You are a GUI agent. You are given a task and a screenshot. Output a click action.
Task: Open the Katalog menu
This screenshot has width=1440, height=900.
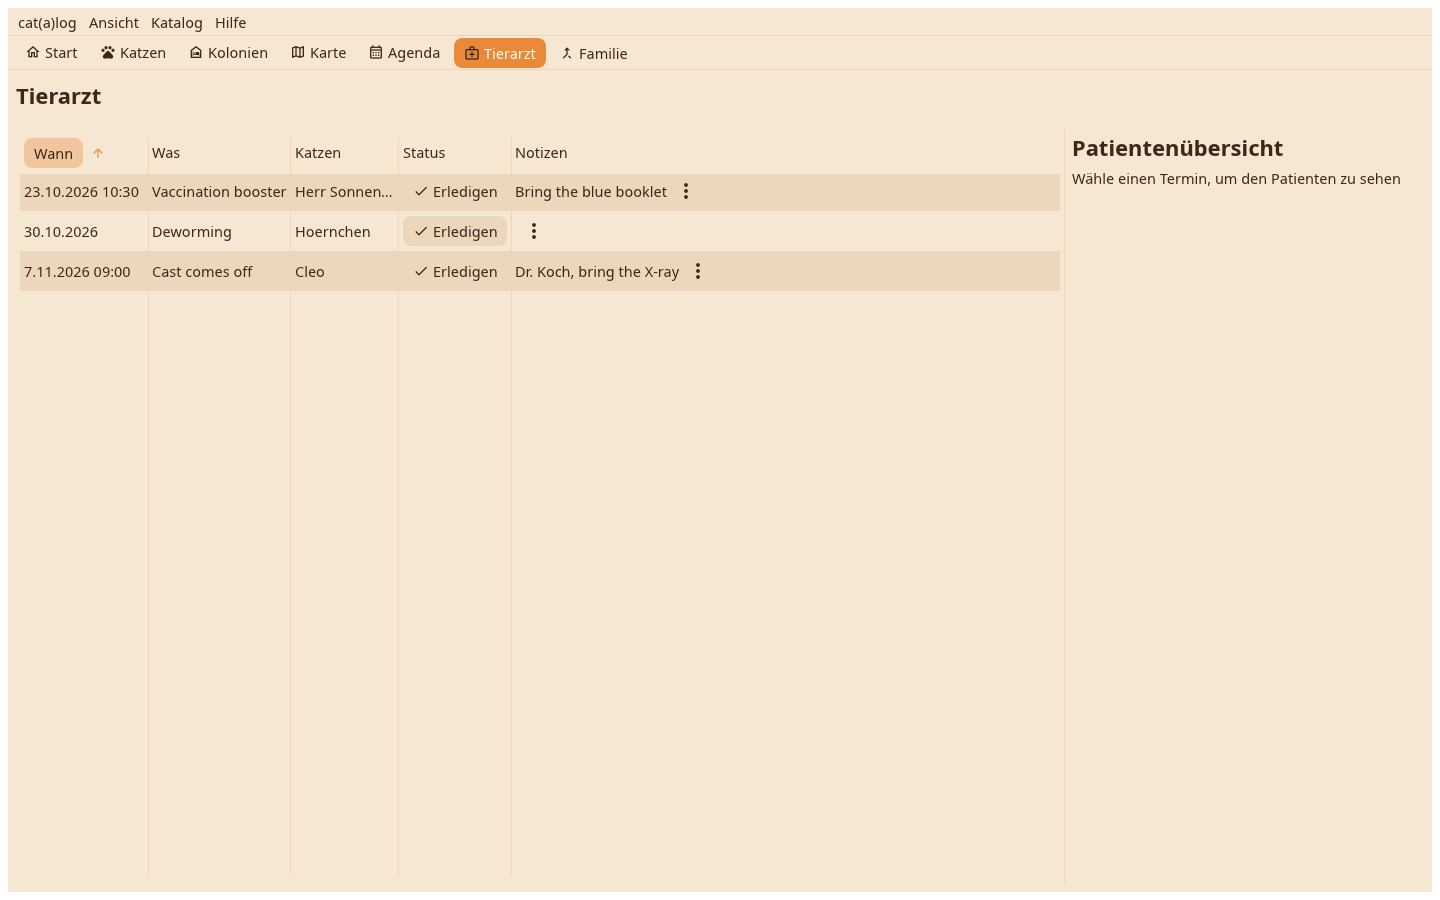[x=177, y=23]
